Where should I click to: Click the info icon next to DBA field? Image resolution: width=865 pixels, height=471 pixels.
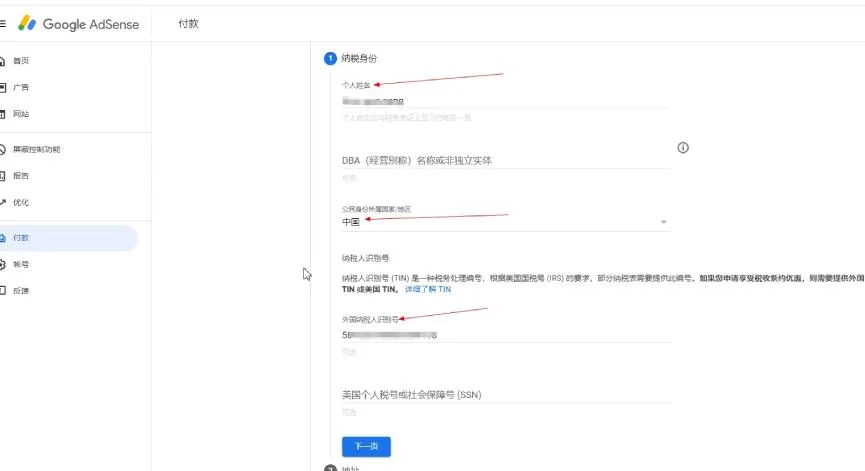point(683,147)
